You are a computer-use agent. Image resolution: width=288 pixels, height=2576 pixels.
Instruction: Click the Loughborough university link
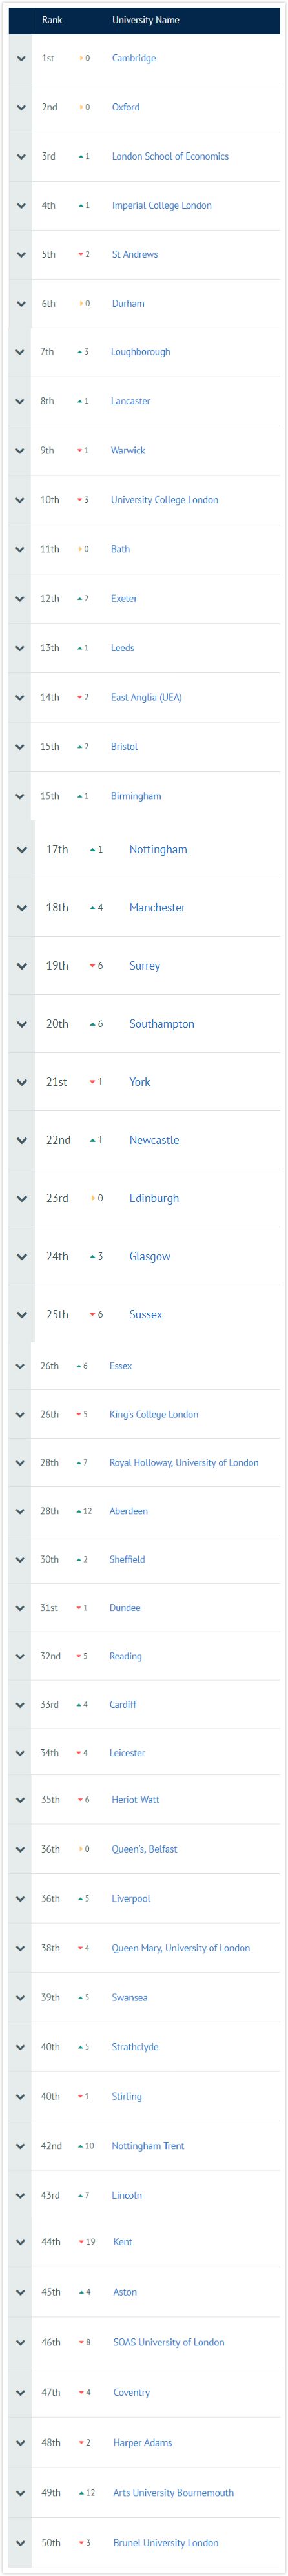(x=141, y=352)
